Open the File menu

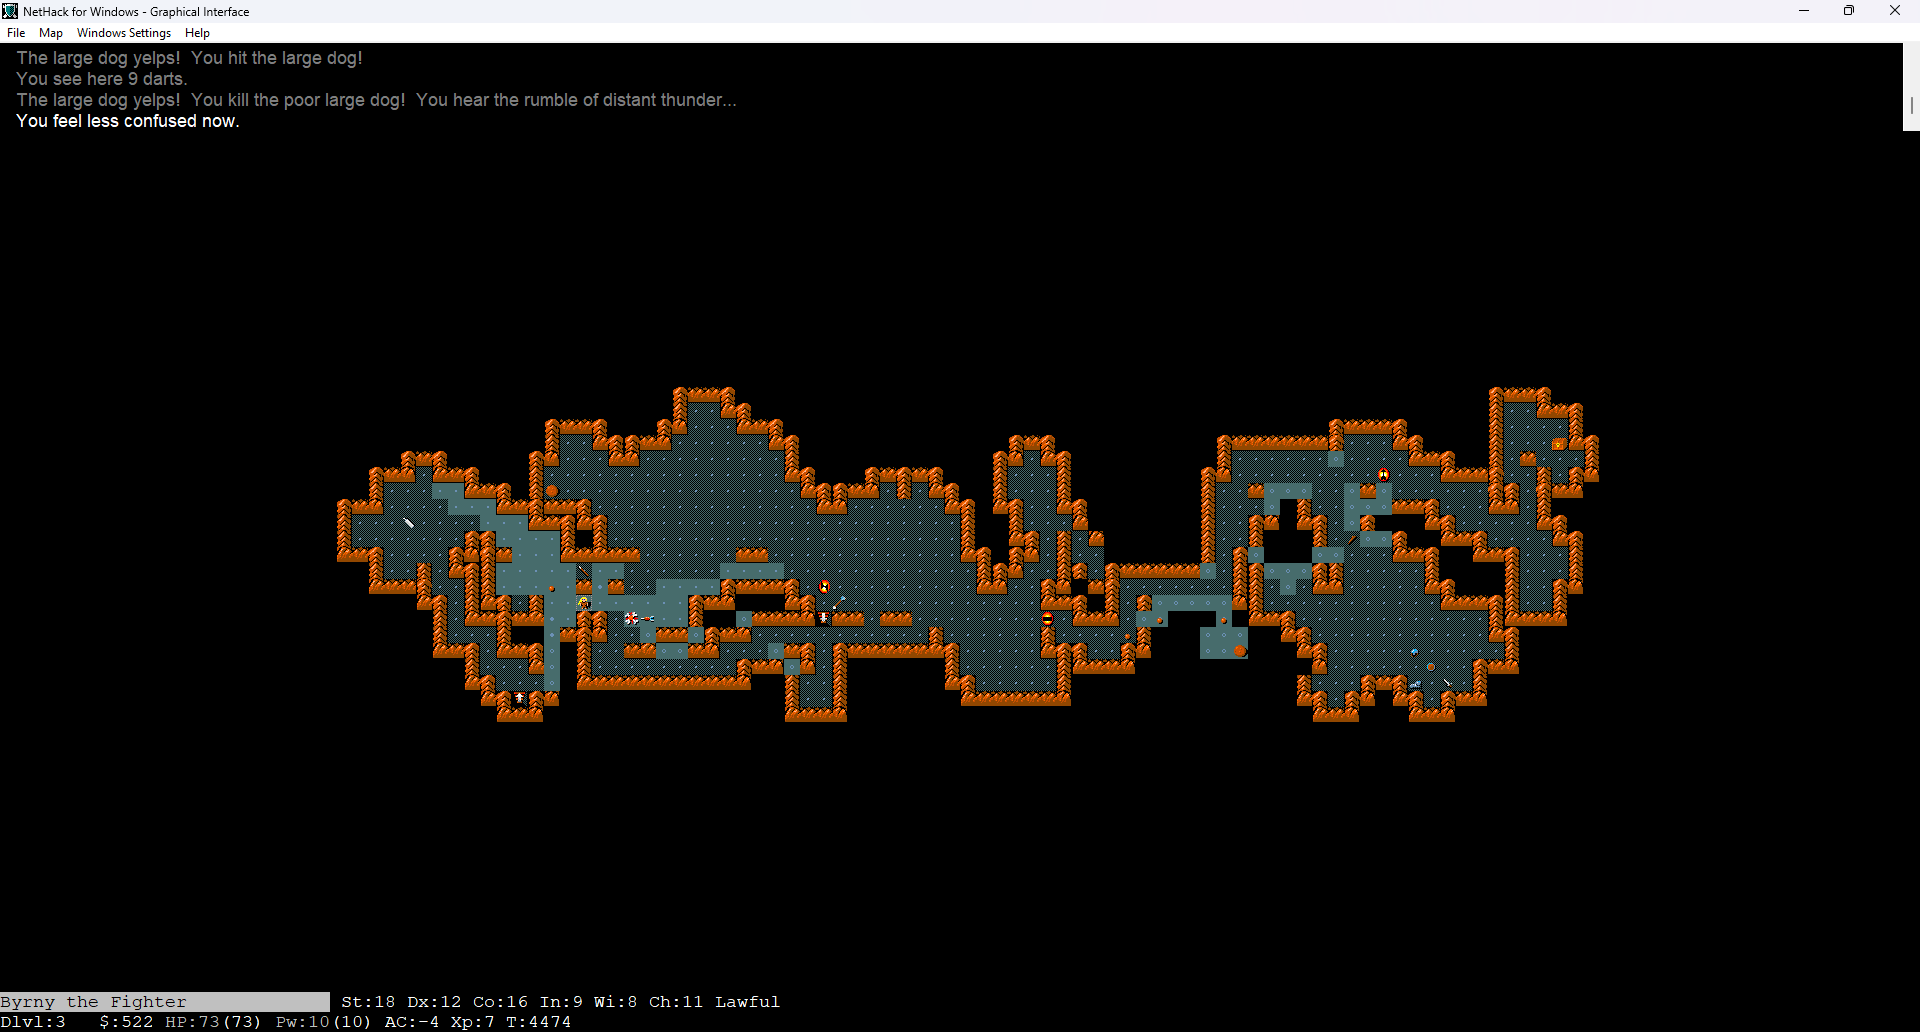(x=16, y=33)
